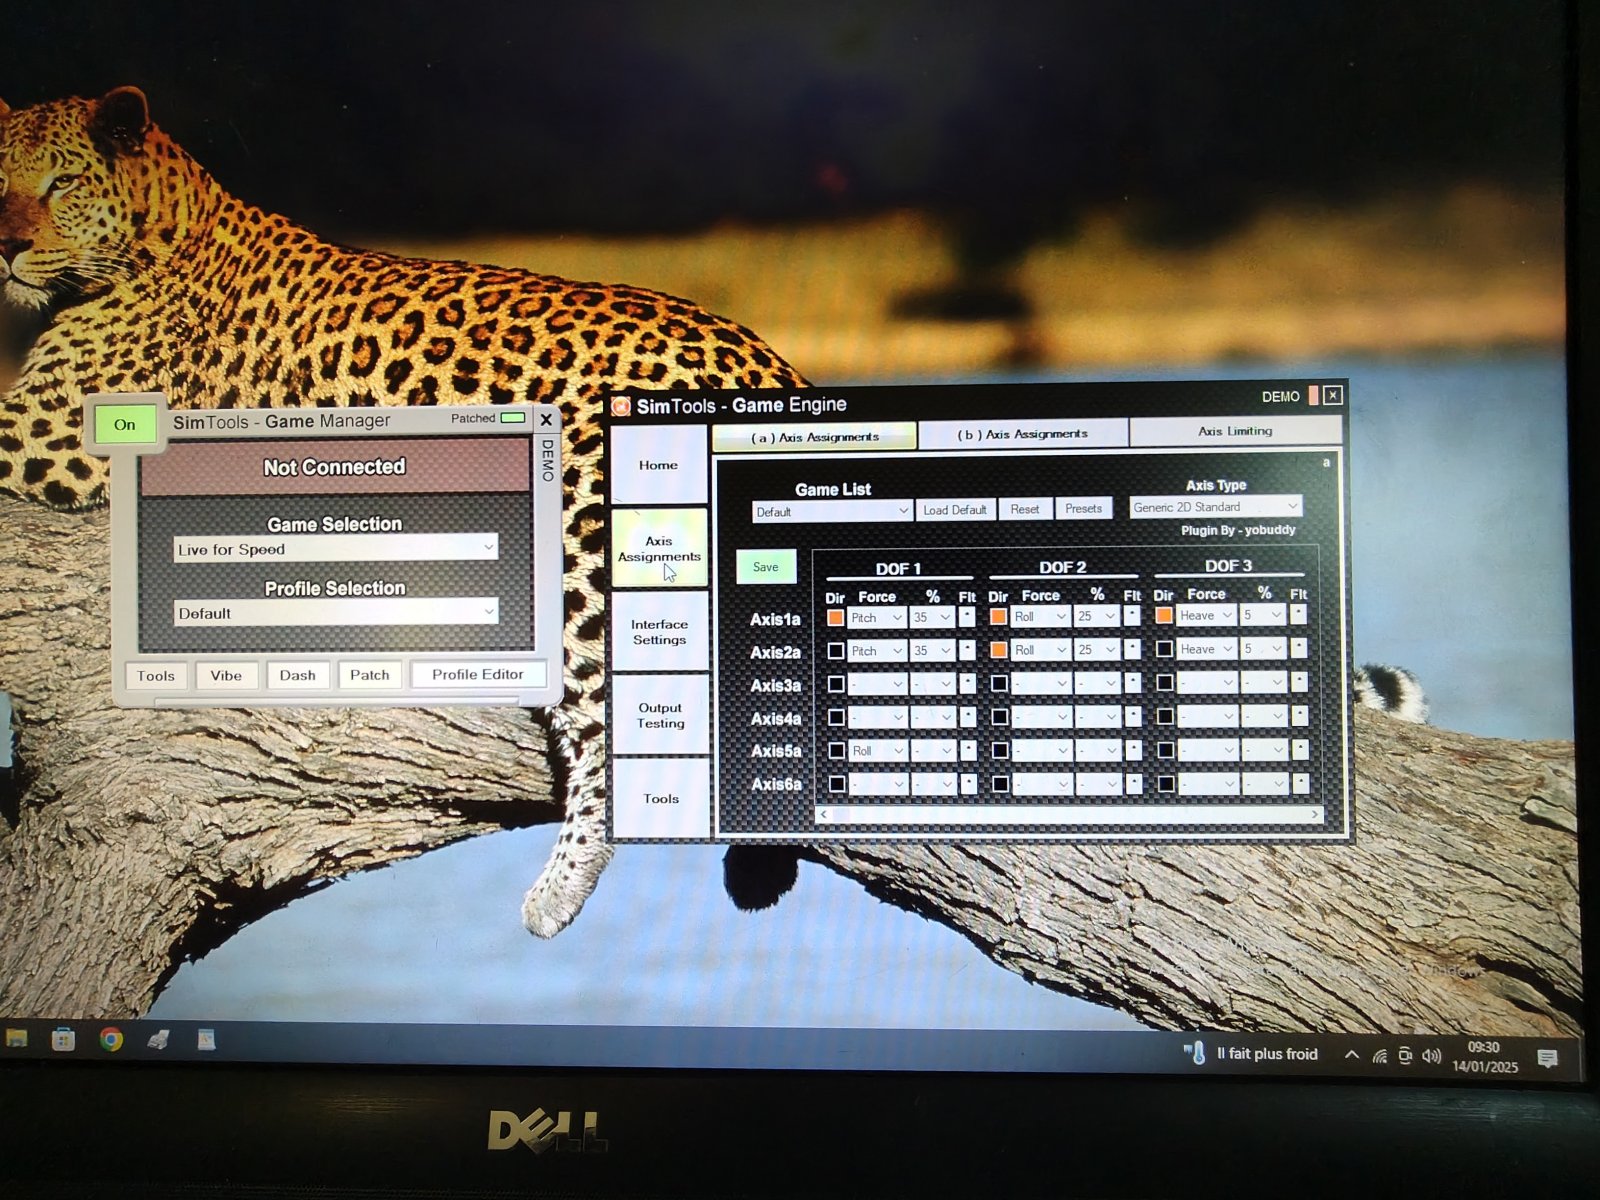Open Microsoft Store from the taskbar

click(x=63, y=1040)
